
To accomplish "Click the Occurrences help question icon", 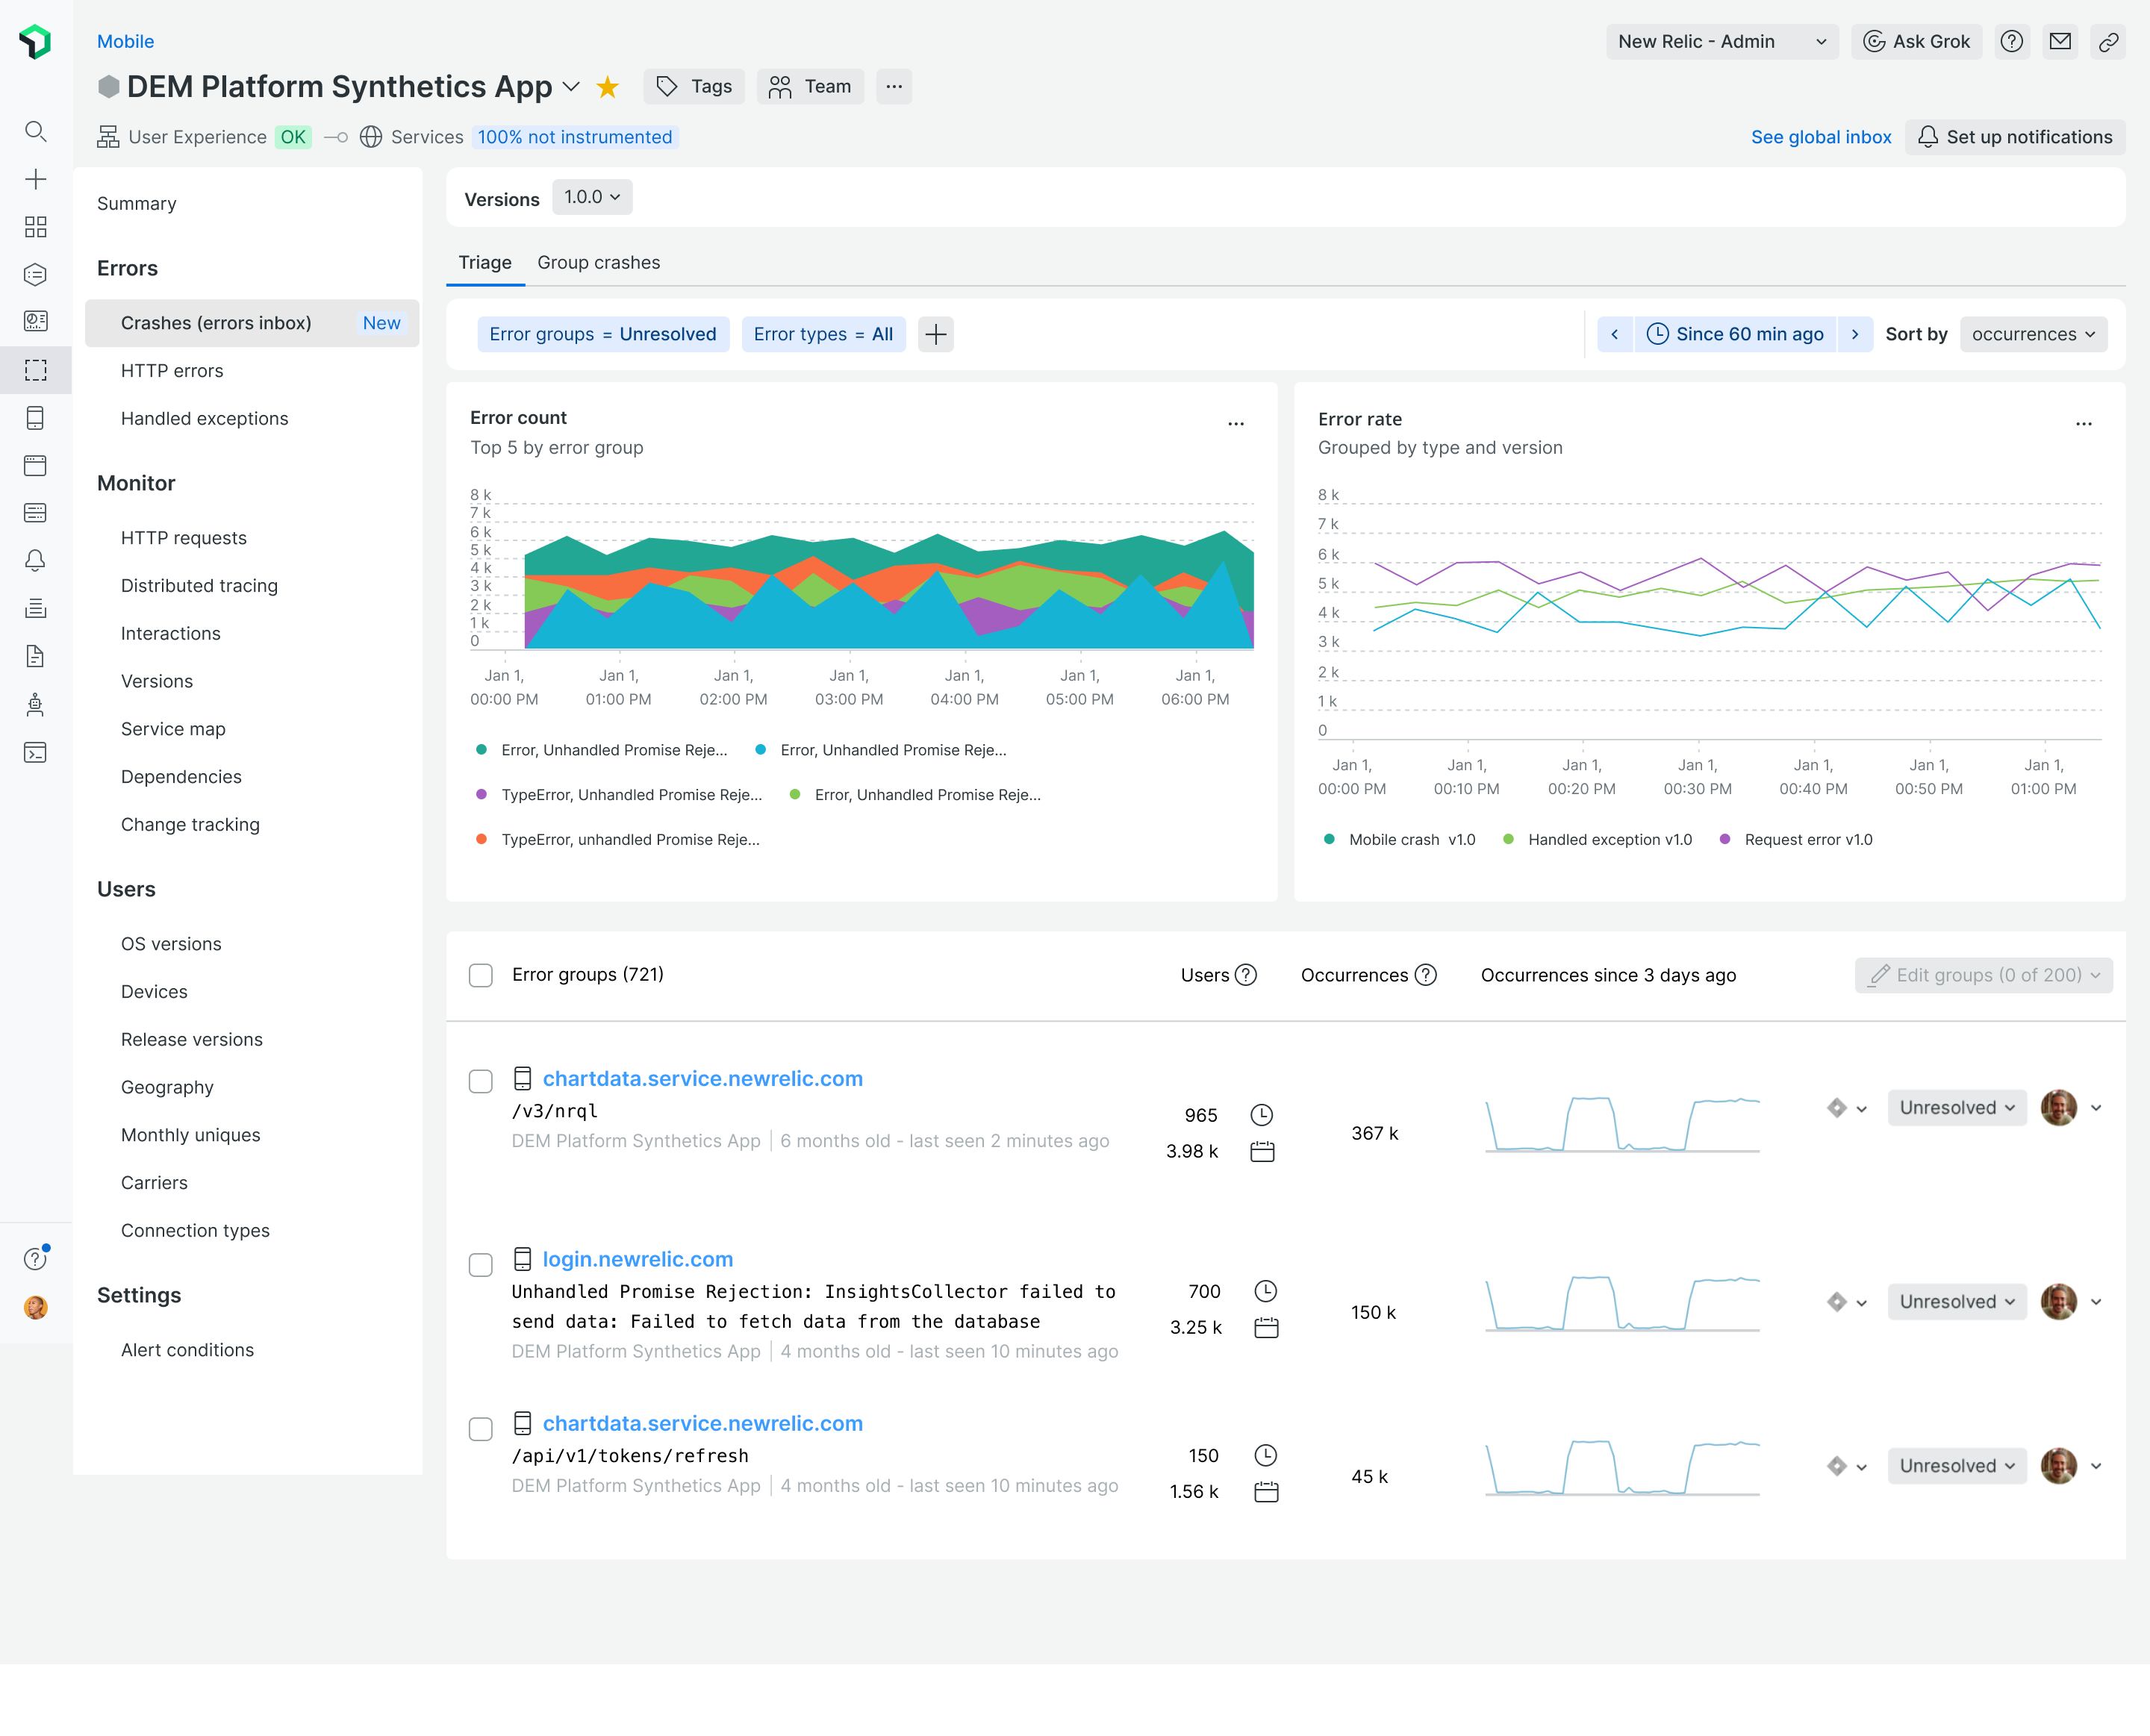I will tap(1426, 975).
